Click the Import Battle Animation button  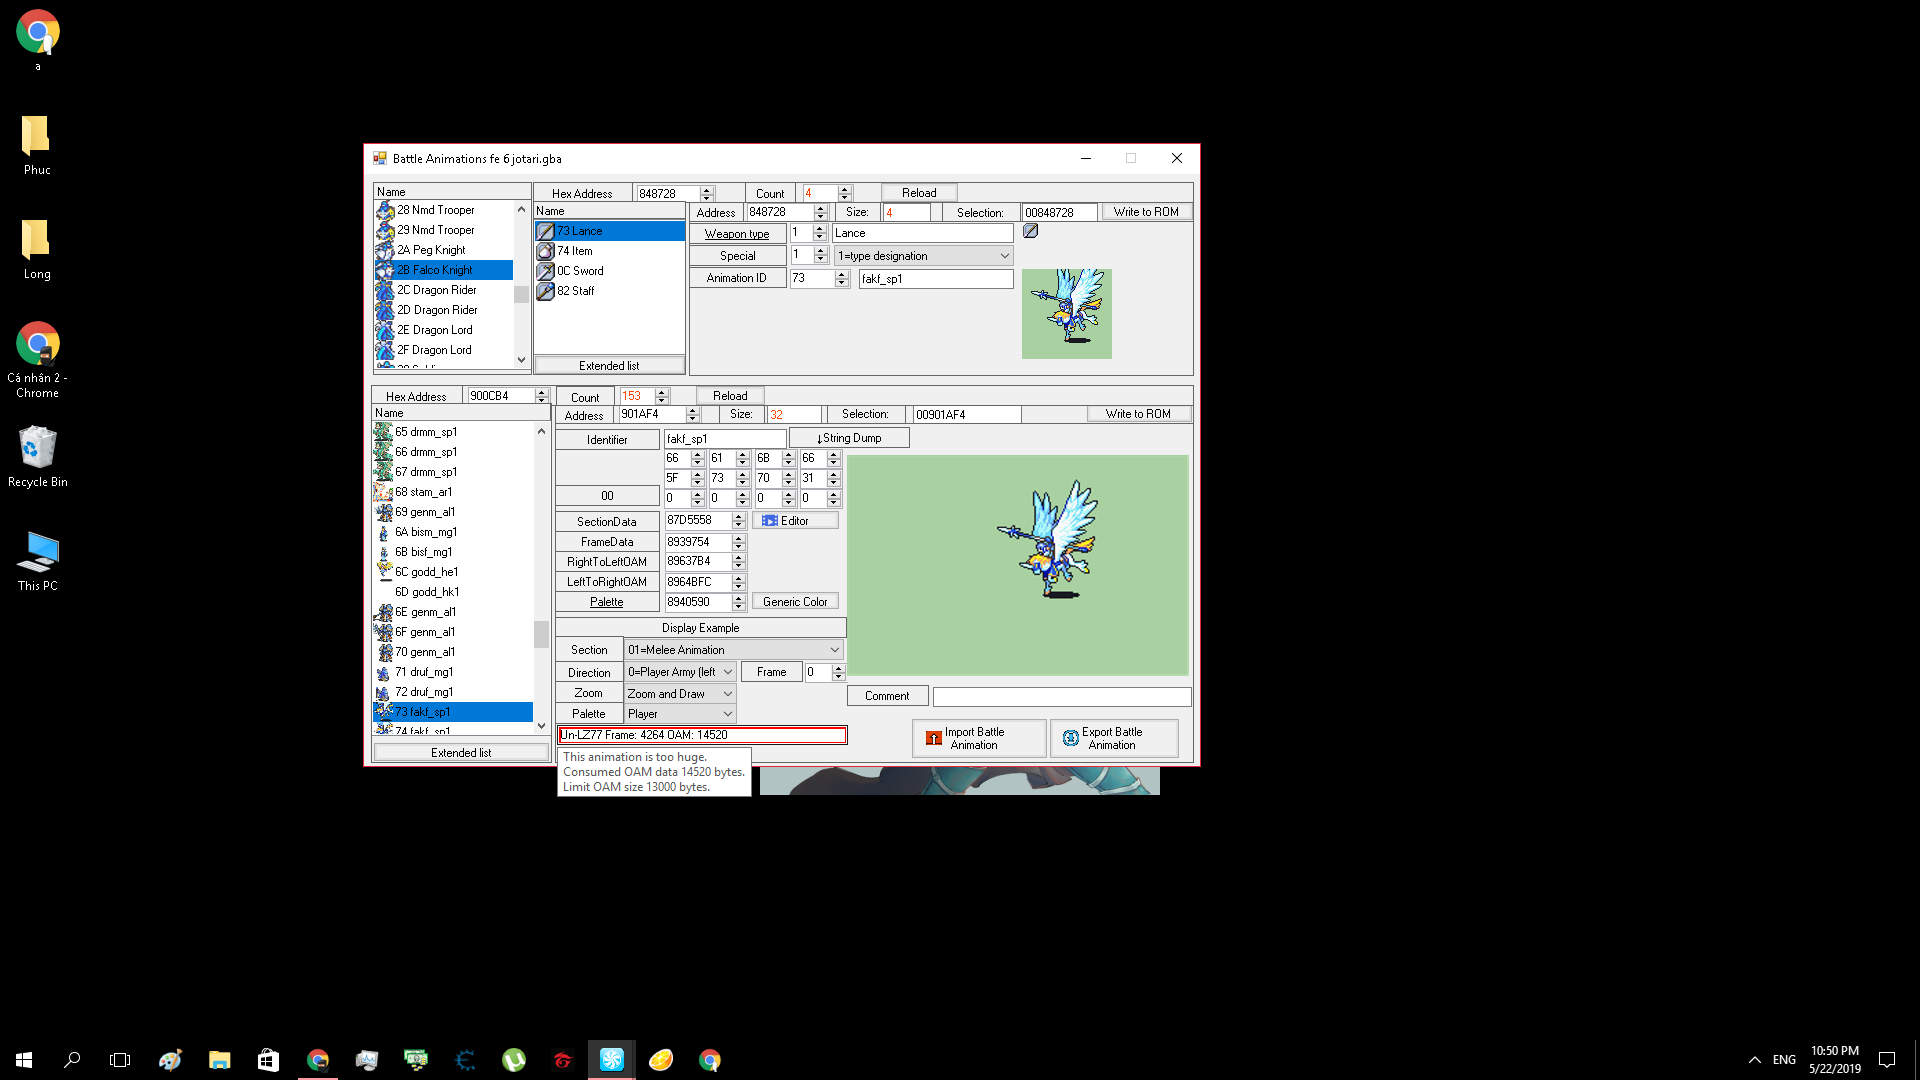tap(978, 738)
